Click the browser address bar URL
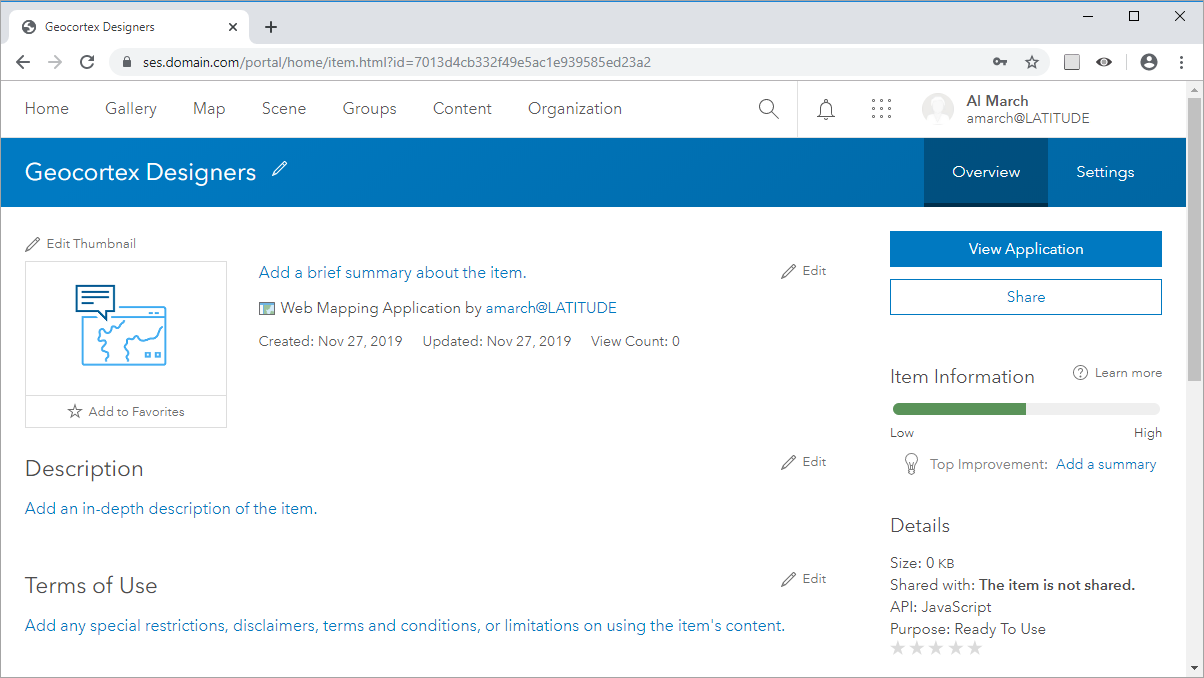 (x=397, y=62)
